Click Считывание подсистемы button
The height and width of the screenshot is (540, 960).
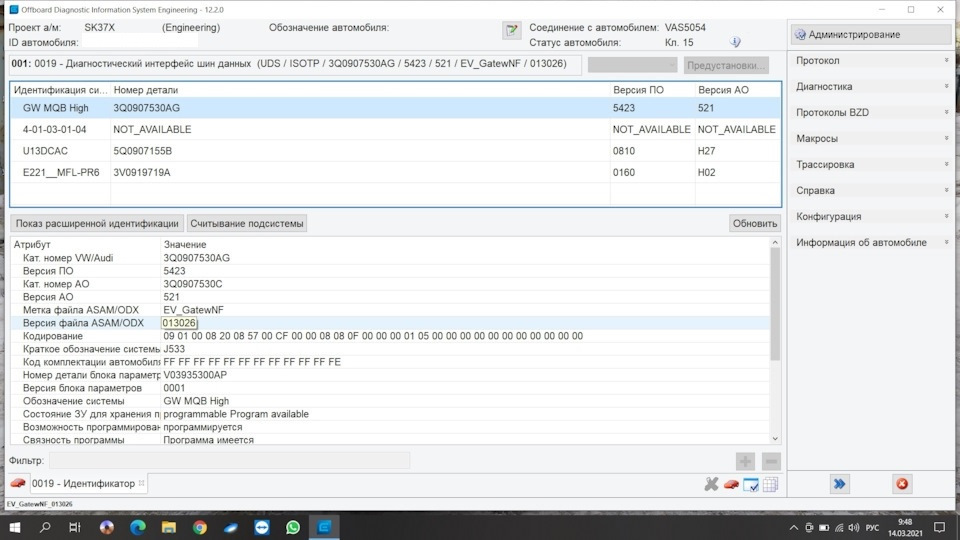(247, 223)
